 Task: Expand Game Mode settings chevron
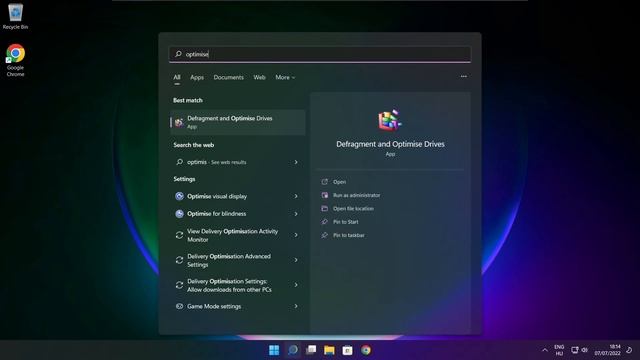pyautogui.click(x=296, y=306)
